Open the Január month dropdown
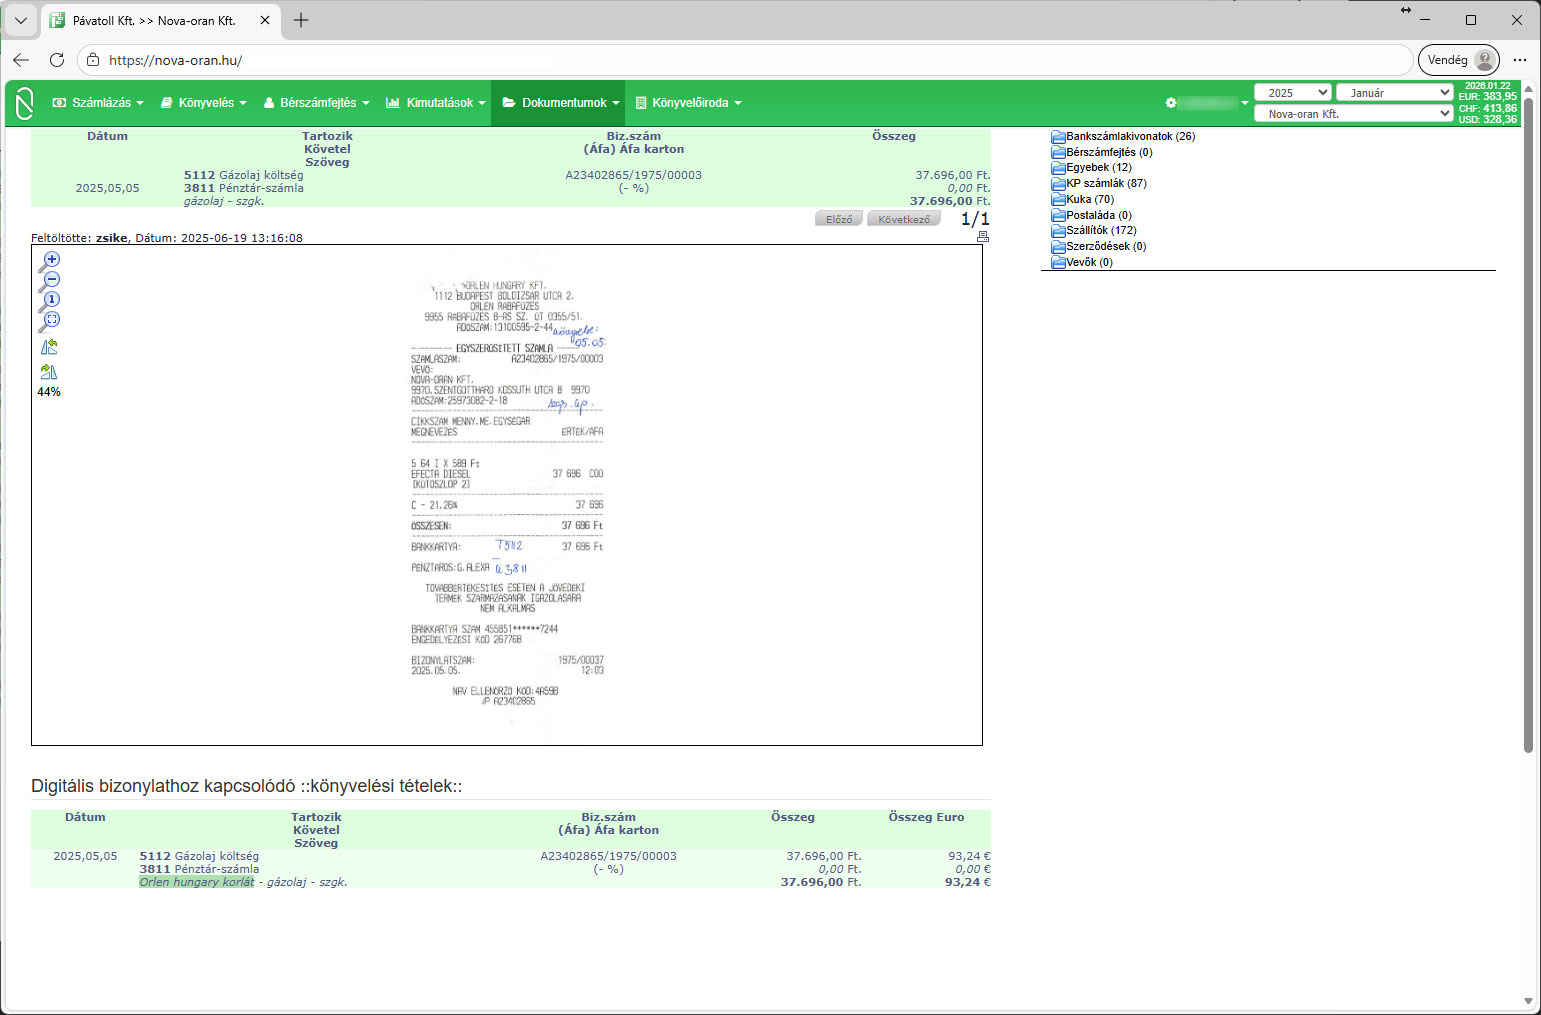The image size is (1541, 1015). [x=1393, y=92]
